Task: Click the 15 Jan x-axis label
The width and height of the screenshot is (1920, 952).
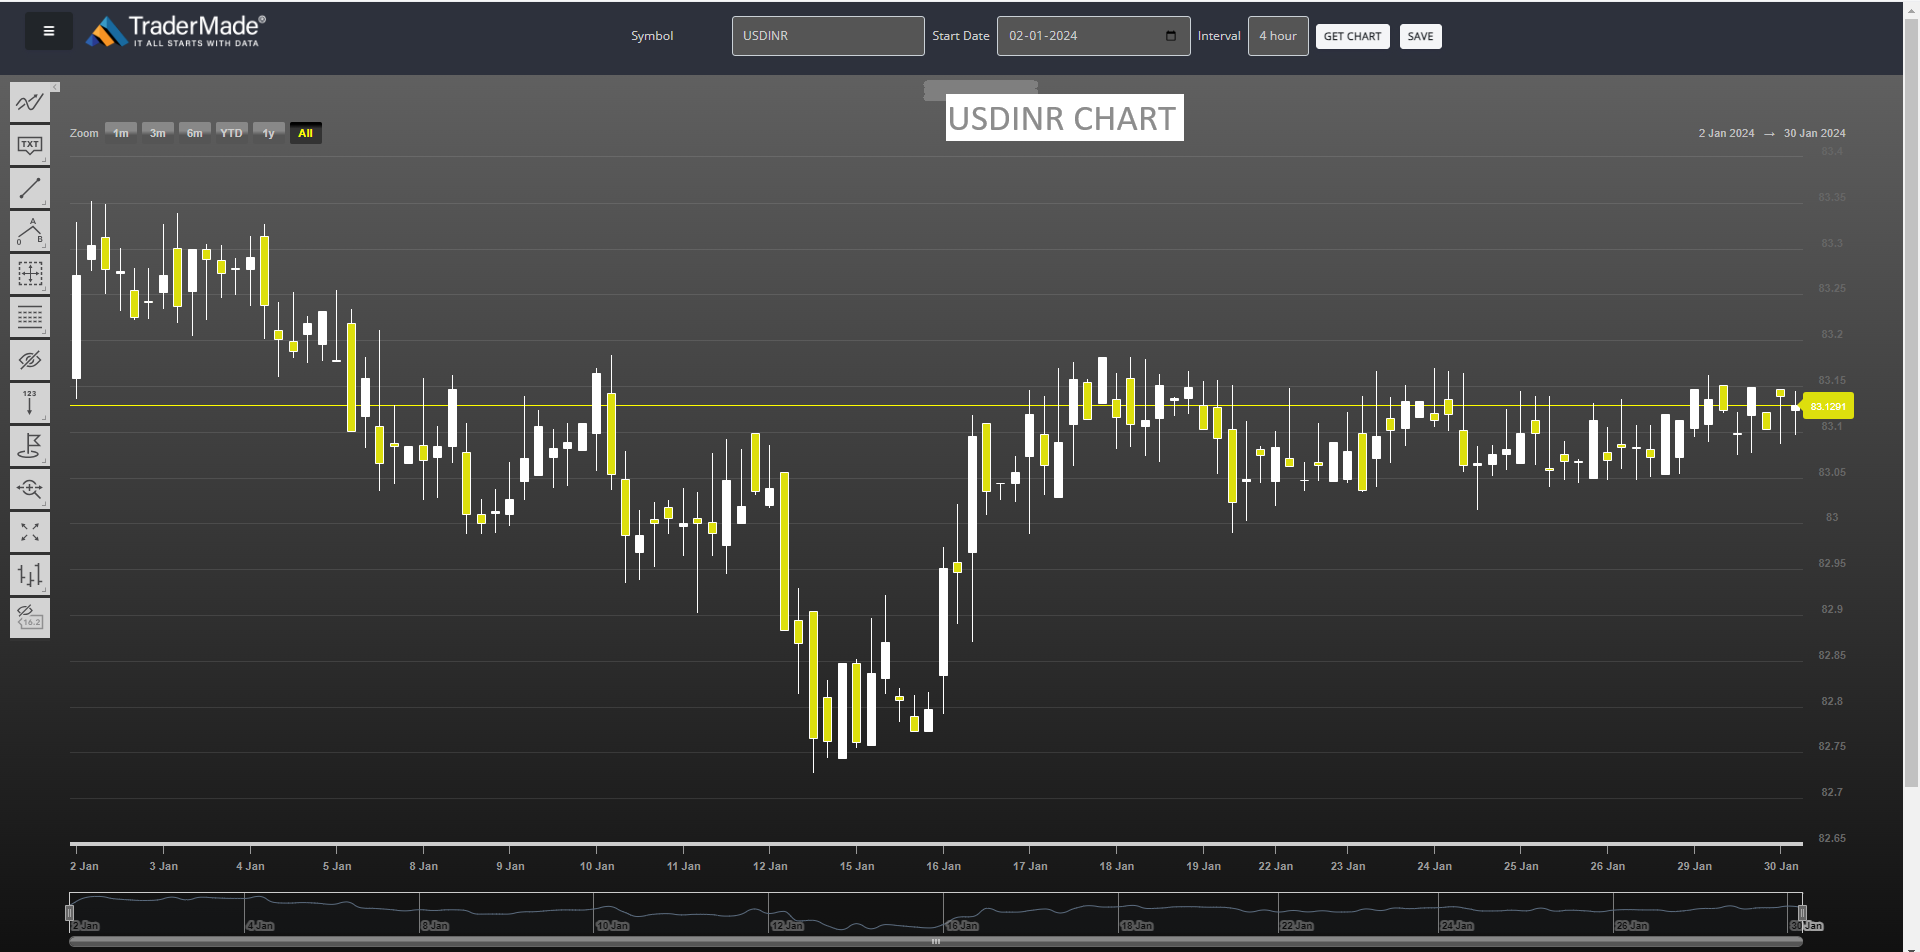Action: (x=857, y=866)
